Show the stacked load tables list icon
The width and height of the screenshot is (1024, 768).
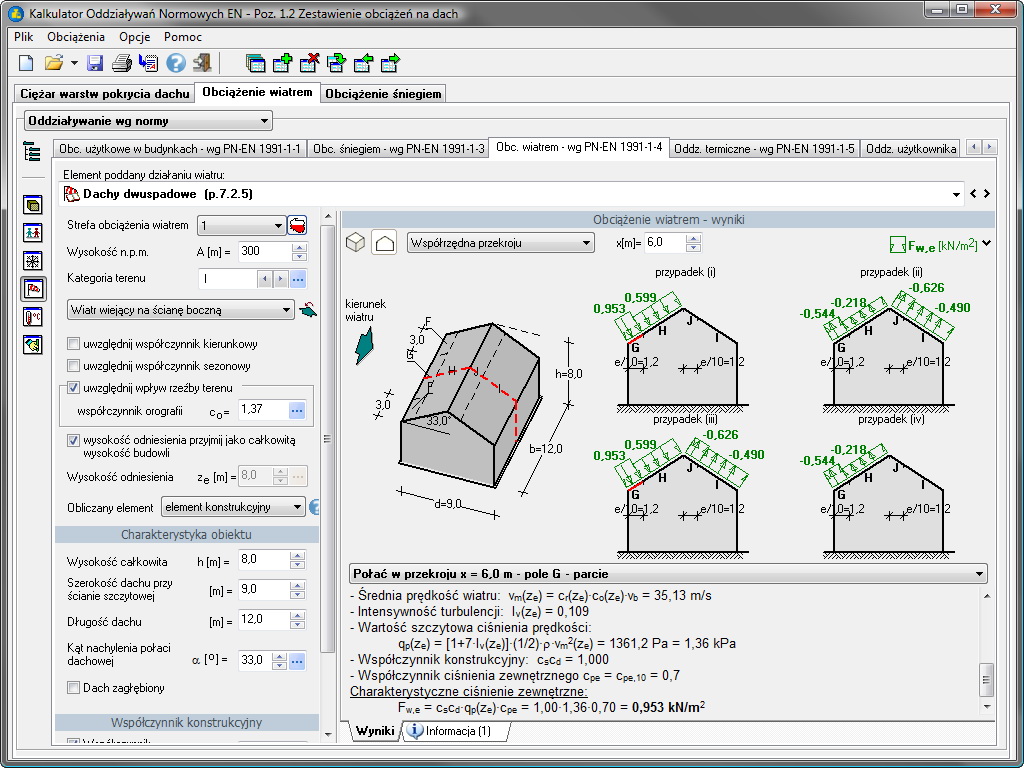point(255,63)
